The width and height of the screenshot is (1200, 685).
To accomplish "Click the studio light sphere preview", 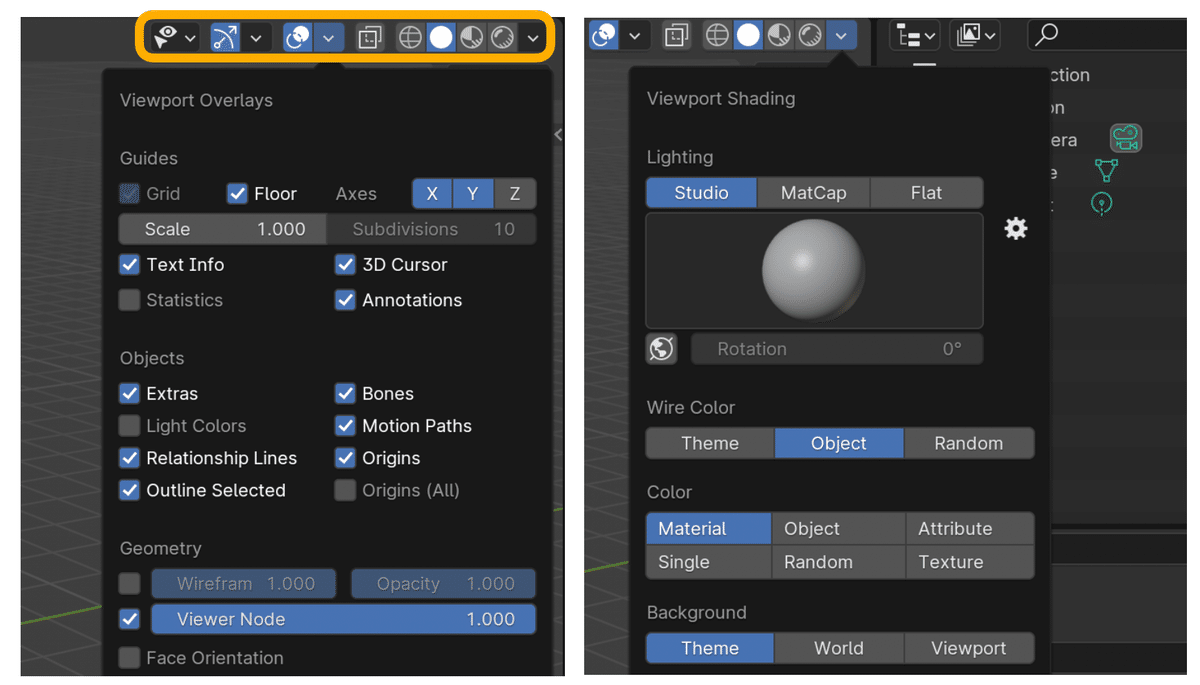I will [x=814, y=270].
